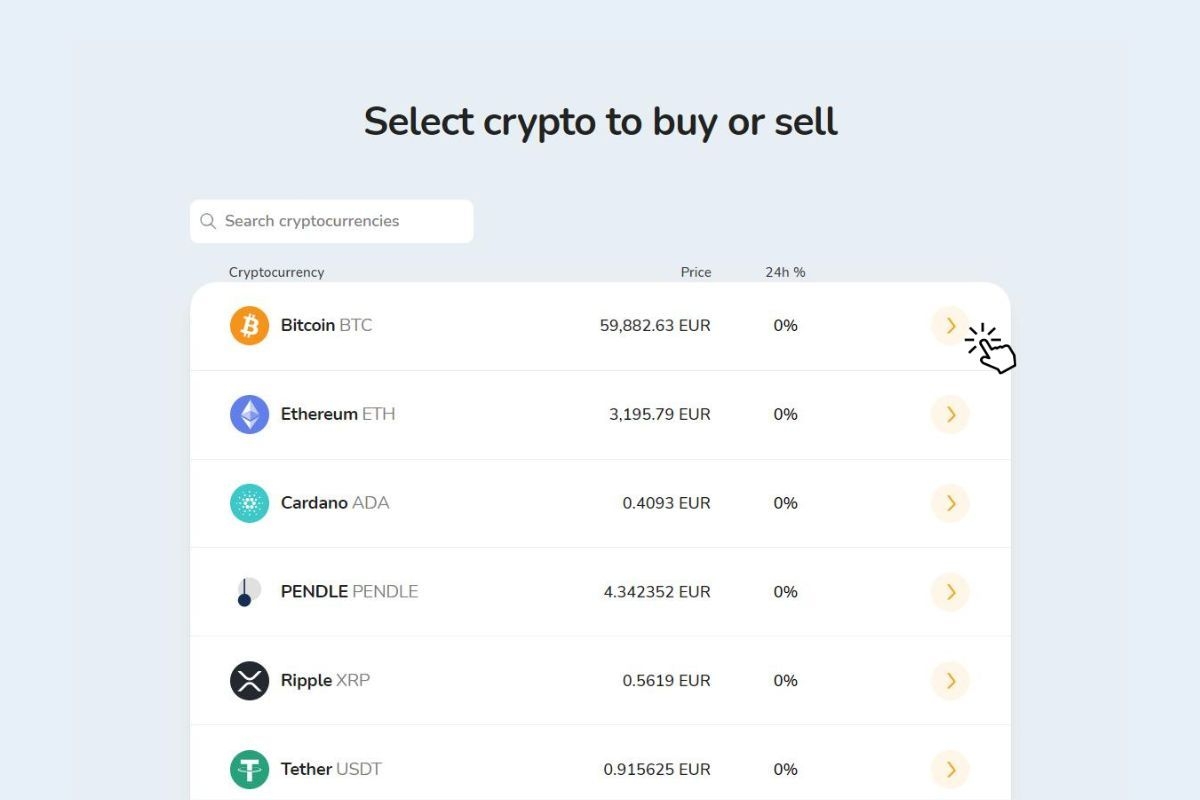Screen dimensions: 1200x800
Task: Sort by the Price column header
Action: tap(696, 272)
